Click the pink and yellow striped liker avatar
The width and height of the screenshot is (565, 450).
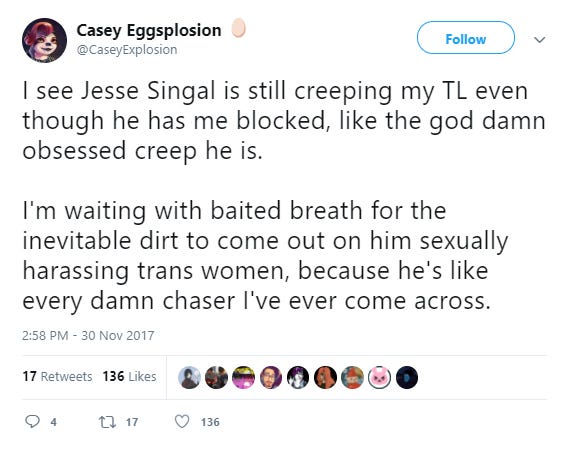point(244,378)
